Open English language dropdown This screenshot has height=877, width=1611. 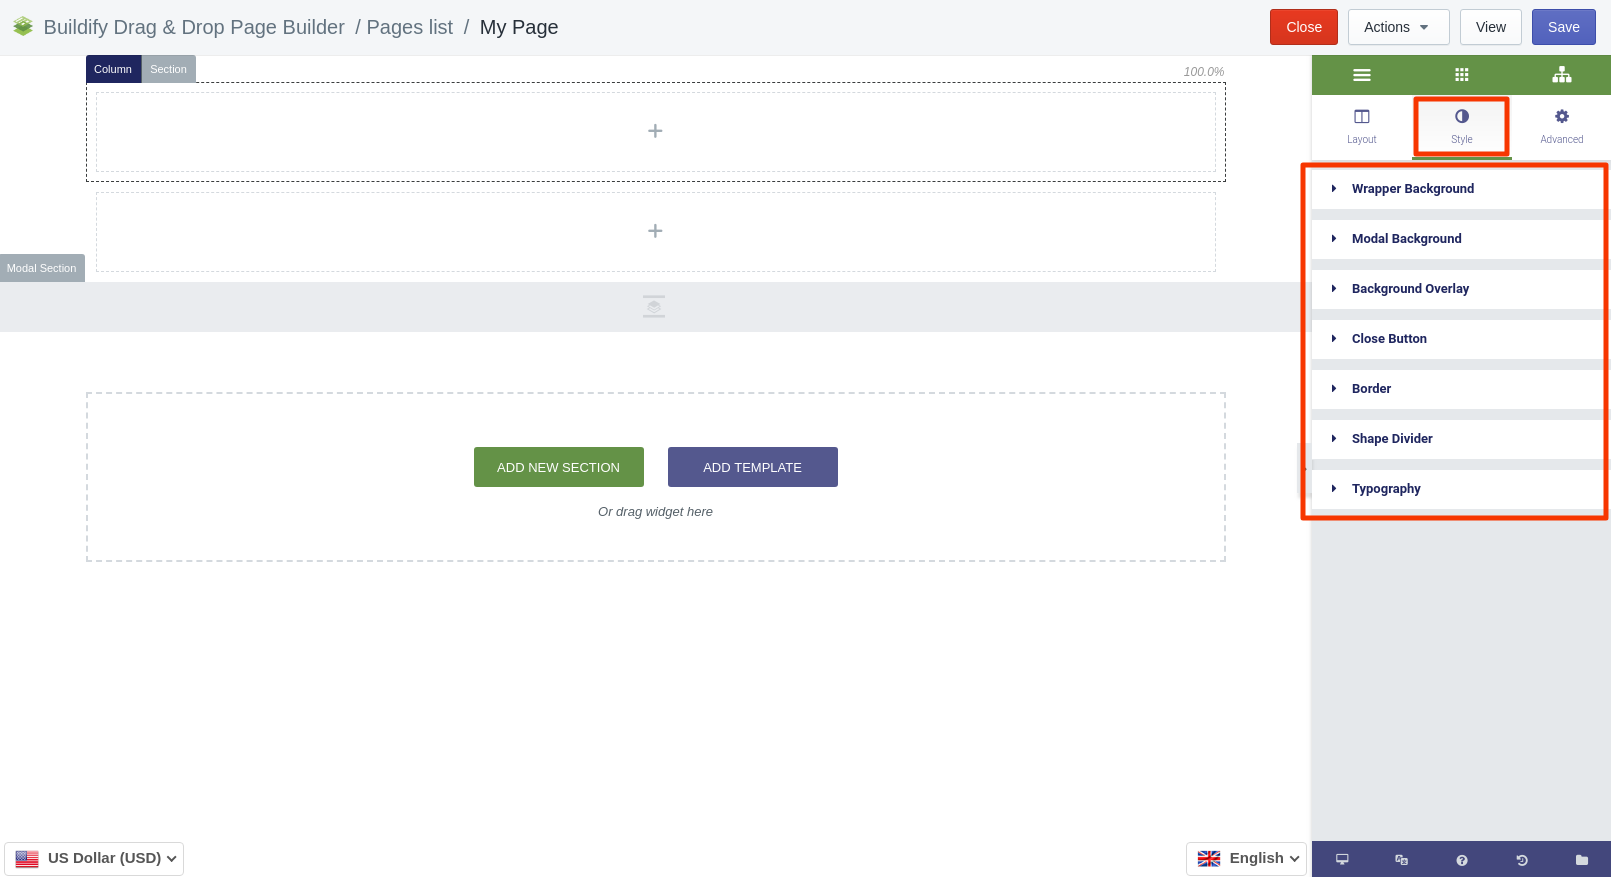point(1246,858)
